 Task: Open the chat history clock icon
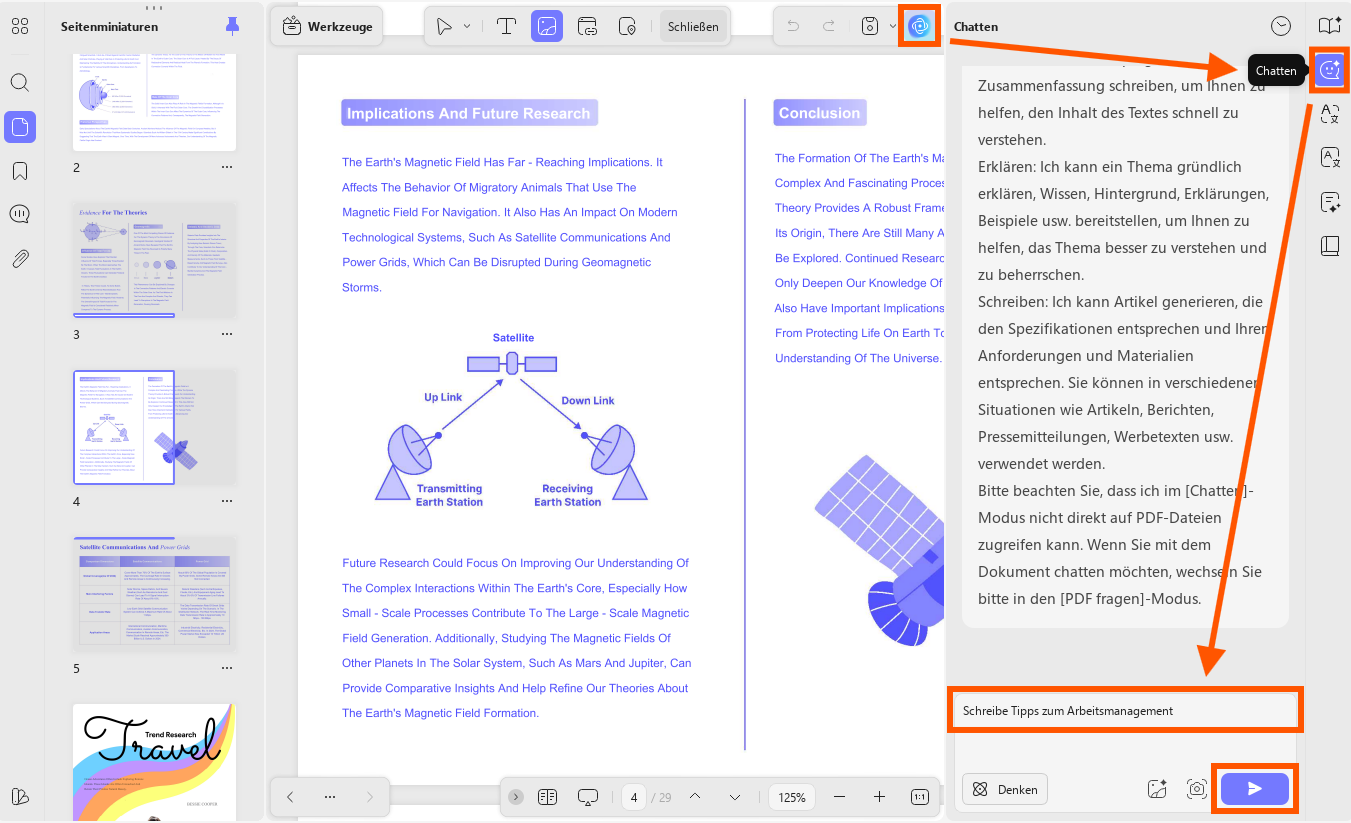click(1280, 27)
